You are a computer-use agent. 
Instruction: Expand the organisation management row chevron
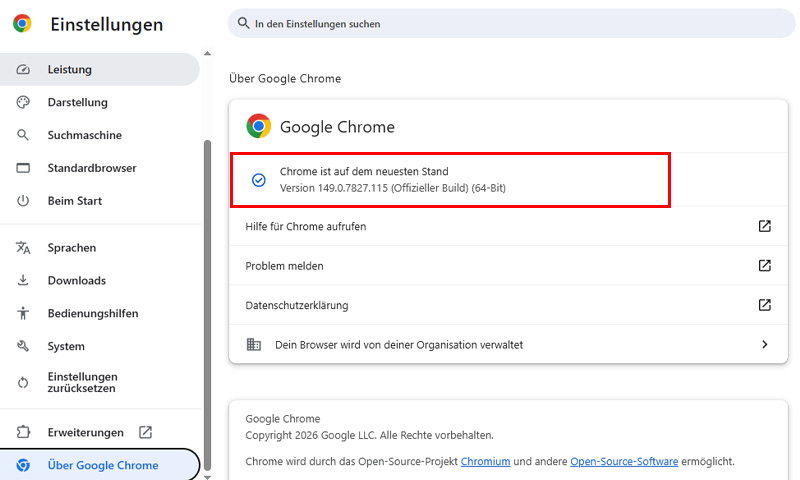(x=764, y=344)
